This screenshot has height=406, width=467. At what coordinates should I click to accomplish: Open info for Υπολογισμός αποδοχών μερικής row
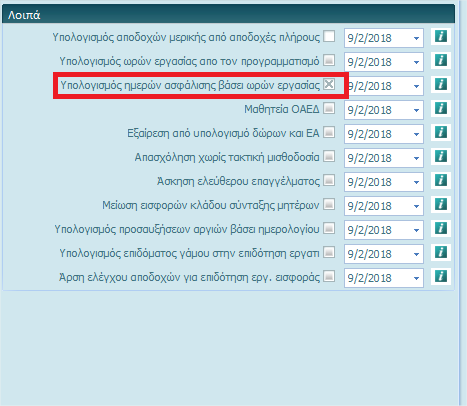click(441, 36)
